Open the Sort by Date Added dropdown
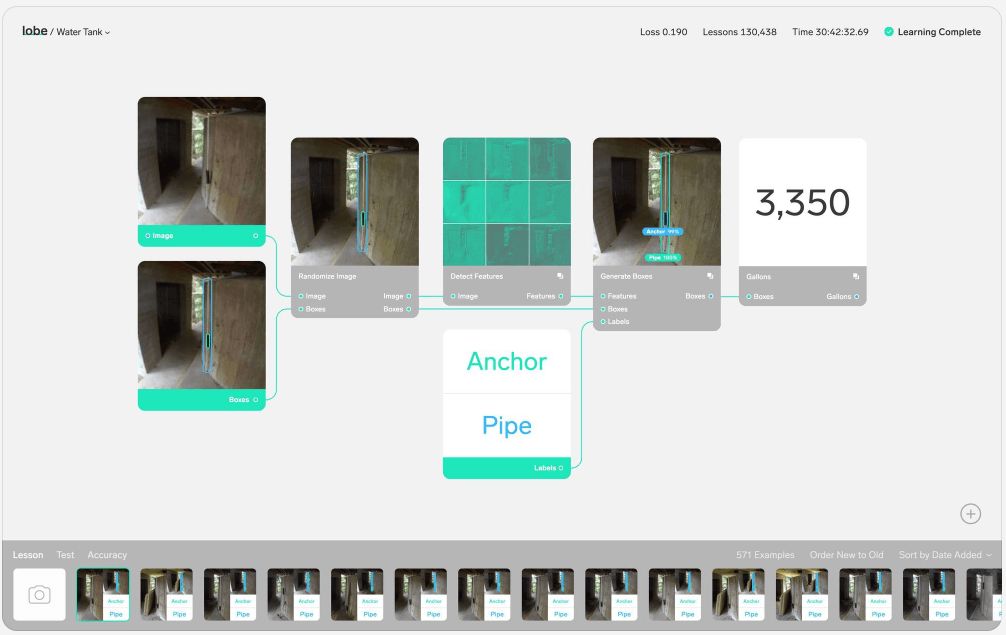 point(945,555)
